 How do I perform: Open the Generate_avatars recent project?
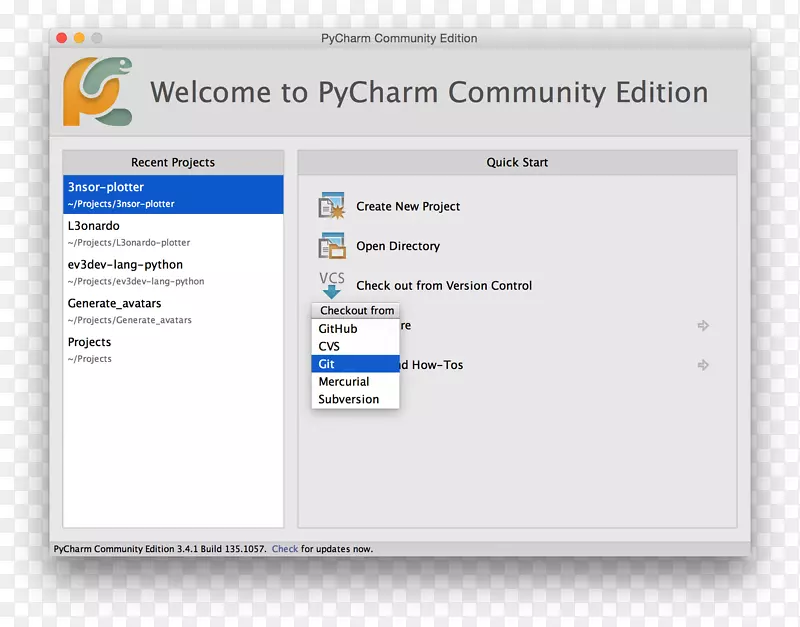click(173, 311)
